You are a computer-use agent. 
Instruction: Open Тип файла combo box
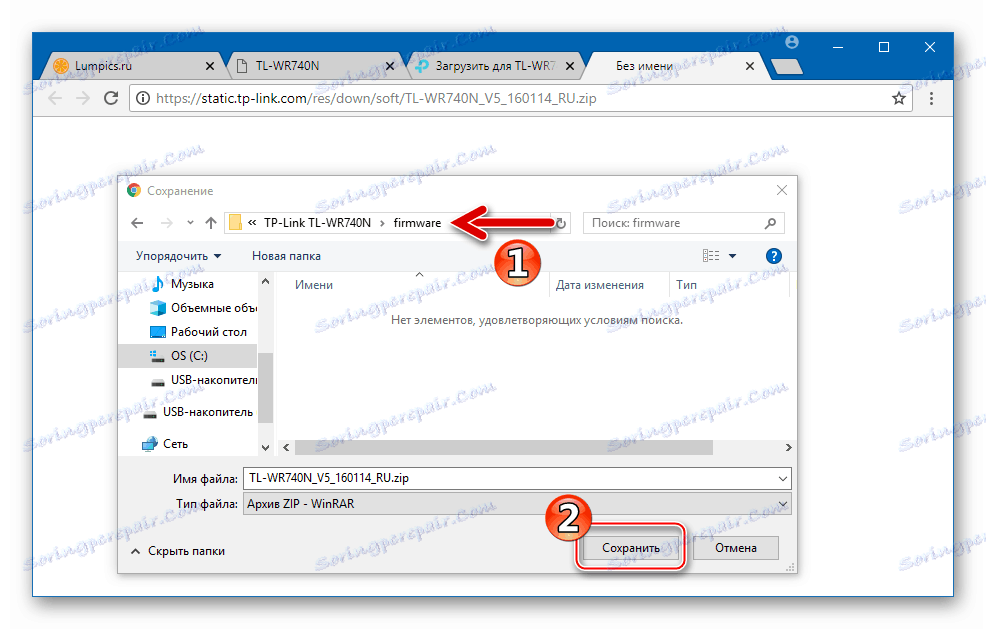[517, 504]
